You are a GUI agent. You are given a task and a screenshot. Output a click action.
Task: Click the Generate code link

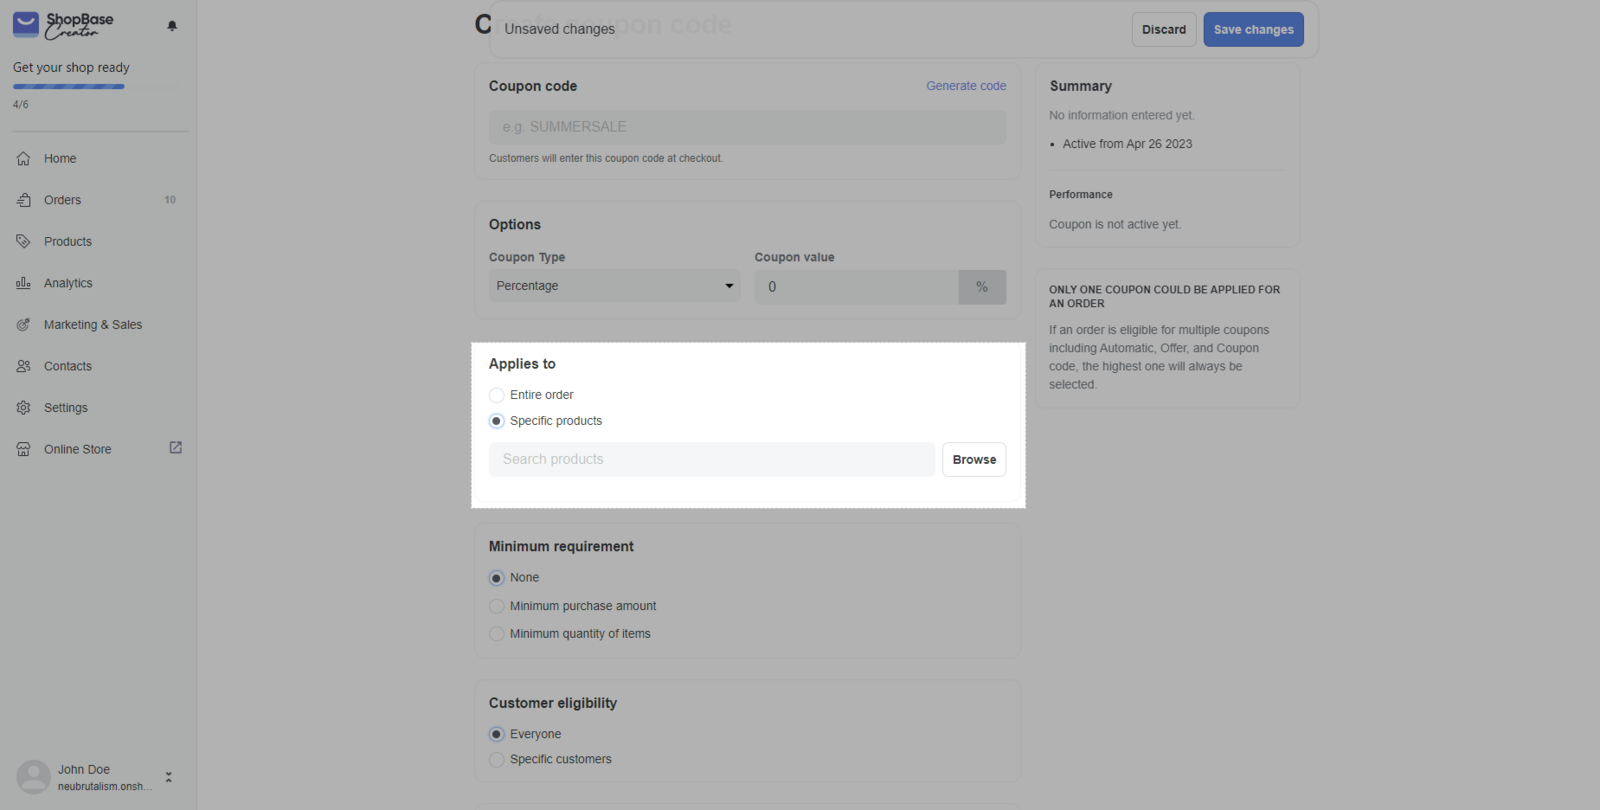tap(966, 86)
